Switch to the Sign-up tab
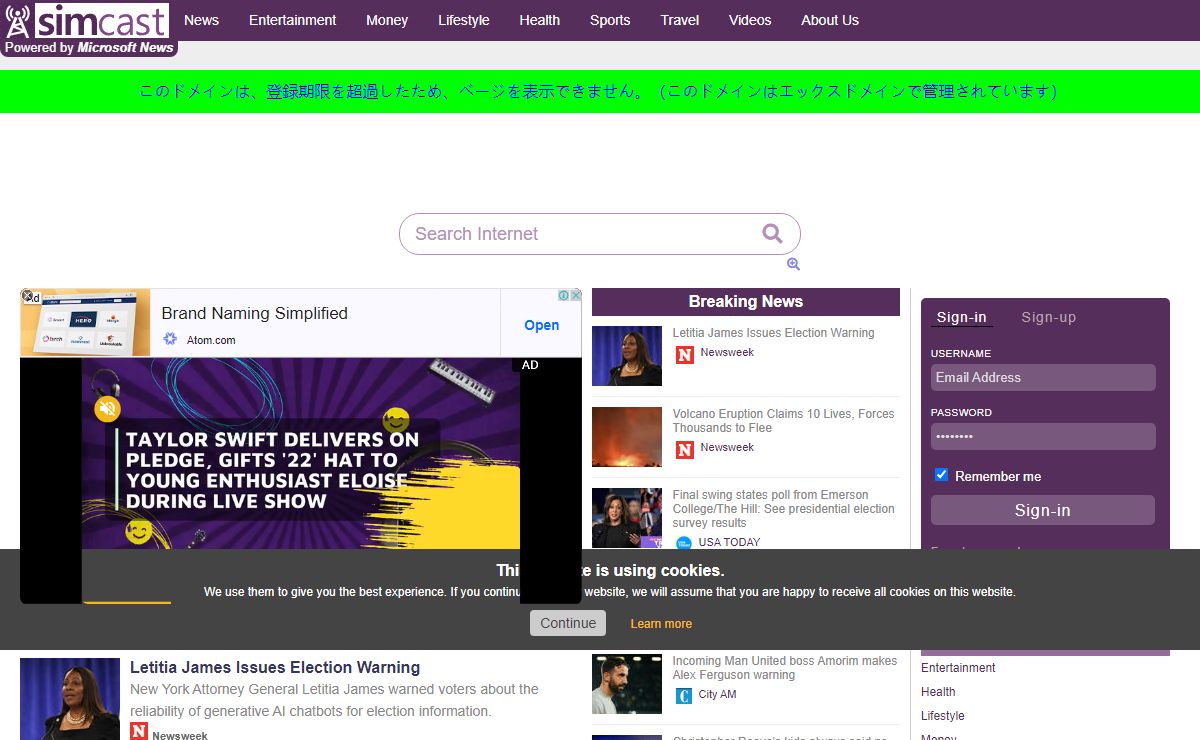Image resolution: width=1200 pixels, height=740 pixels. pos(1049,317)
